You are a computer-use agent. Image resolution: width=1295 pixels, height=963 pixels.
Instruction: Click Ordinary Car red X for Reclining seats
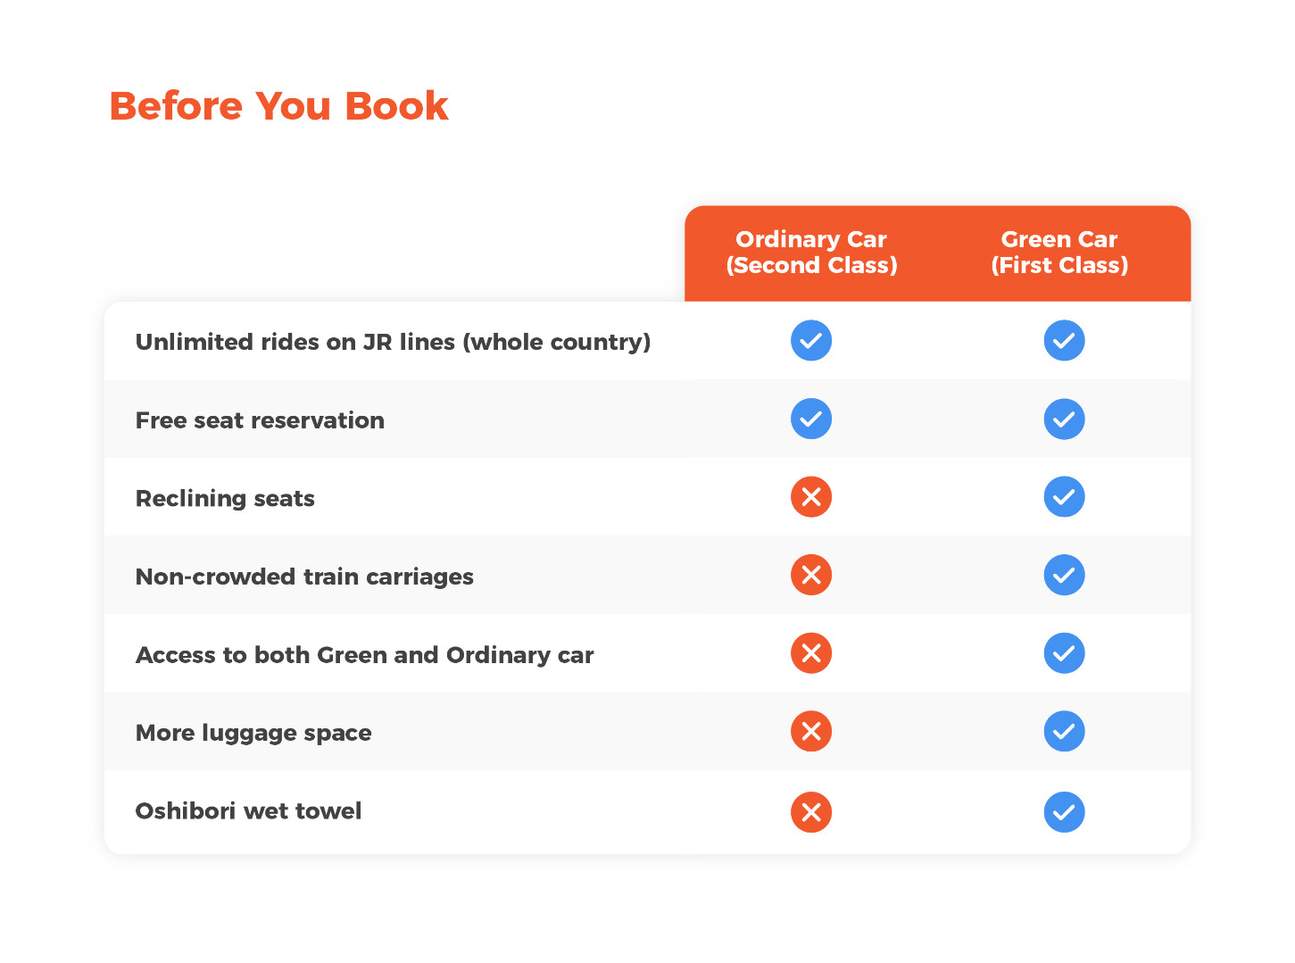(x=811, y=497)
